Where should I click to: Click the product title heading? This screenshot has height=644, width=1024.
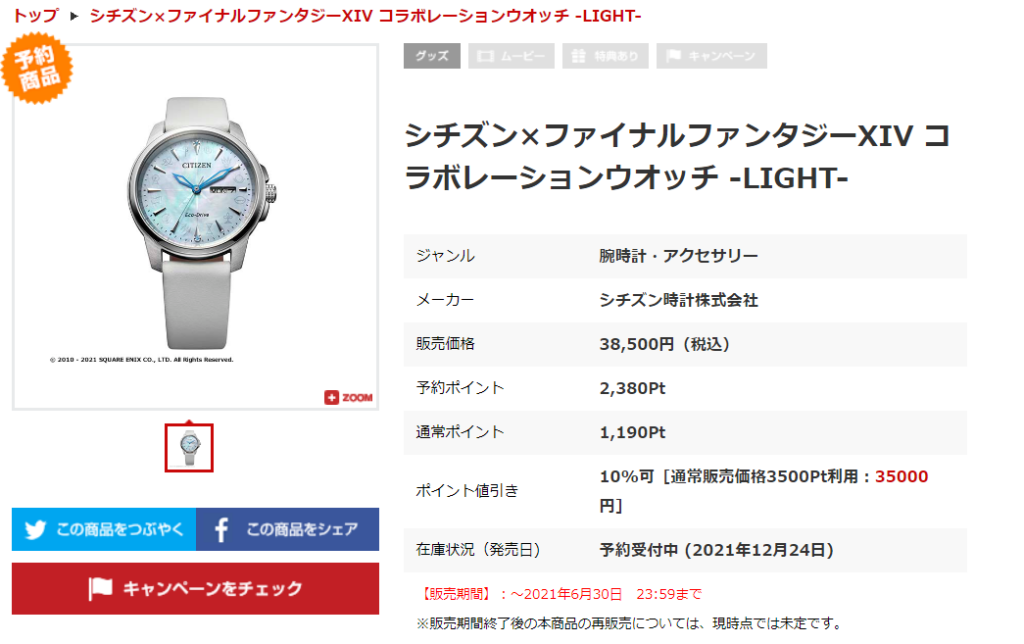tap(677, 157)
